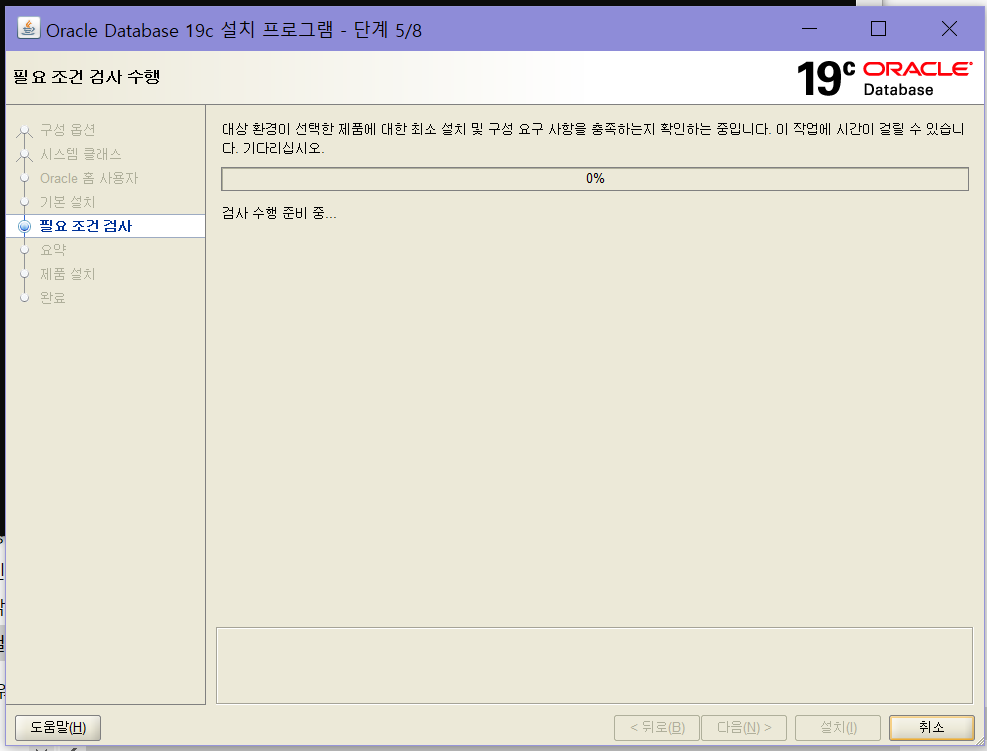Click the Oracle 19c Database logo
Image resolution: width=987 pixels, height=751 pixels.
click(884, 79)
